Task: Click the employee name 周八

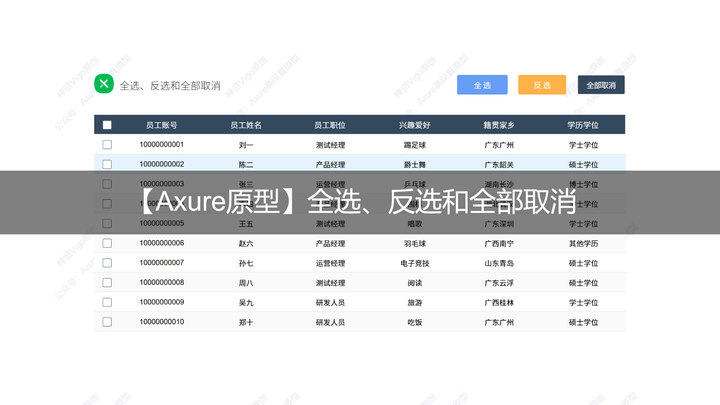Action: 246,283
